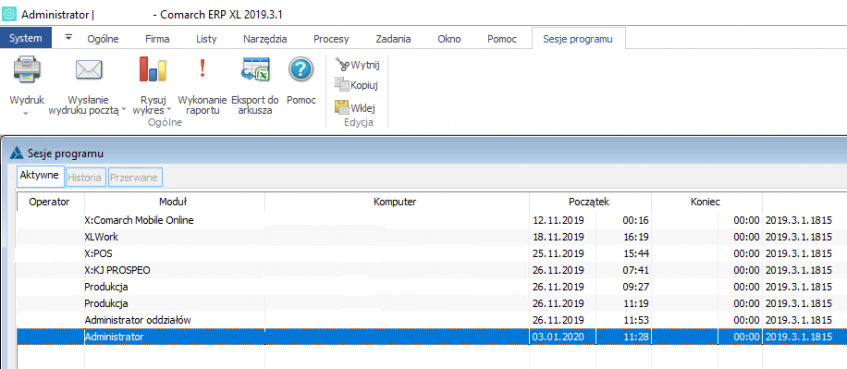Switch to the Historia tab

pos(85,177)
